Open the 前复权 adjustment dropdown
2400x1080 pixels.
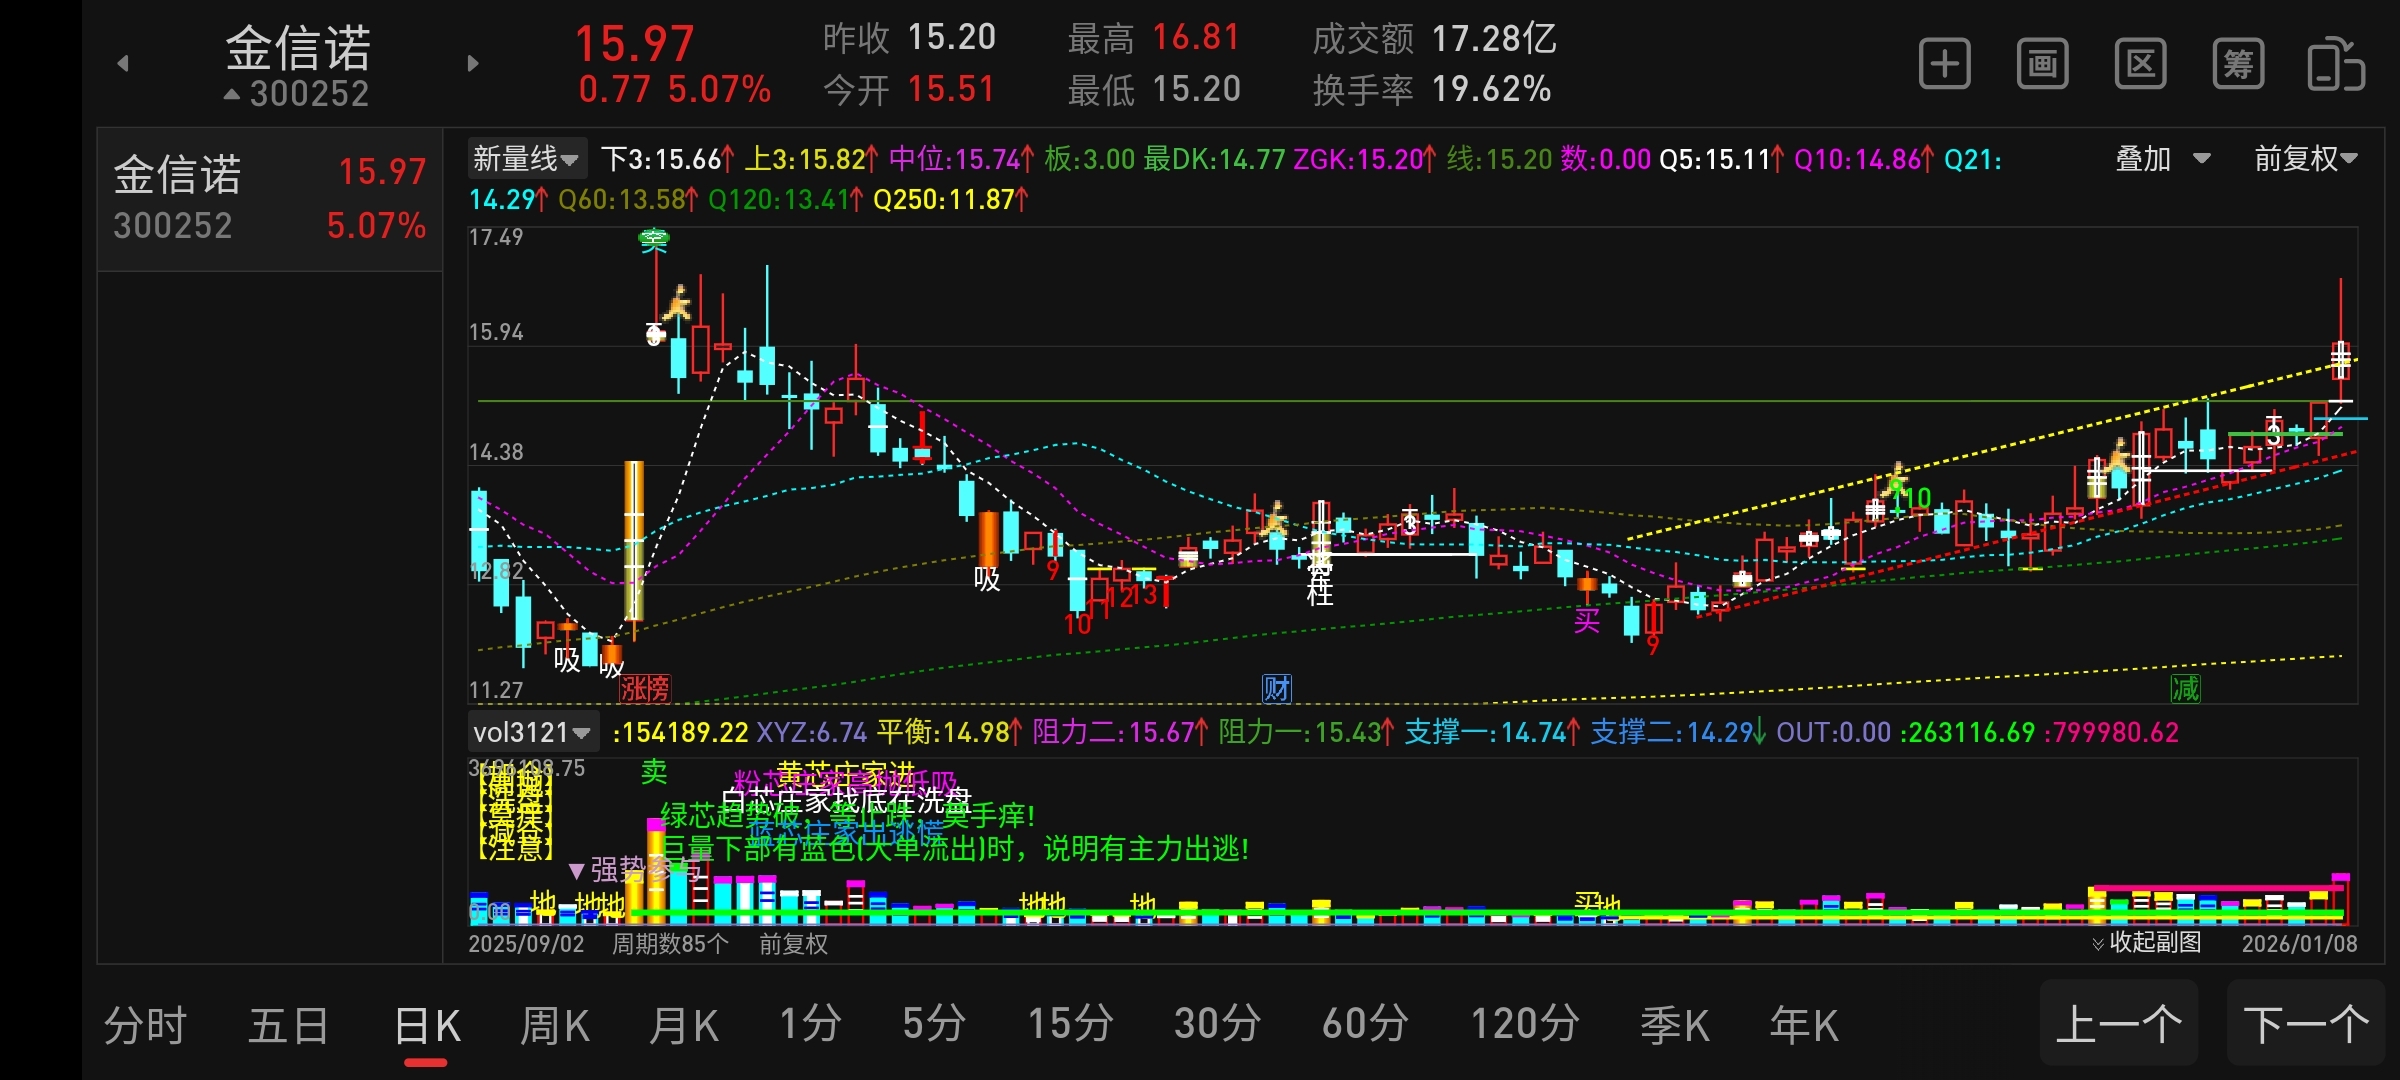point(2306,158)
